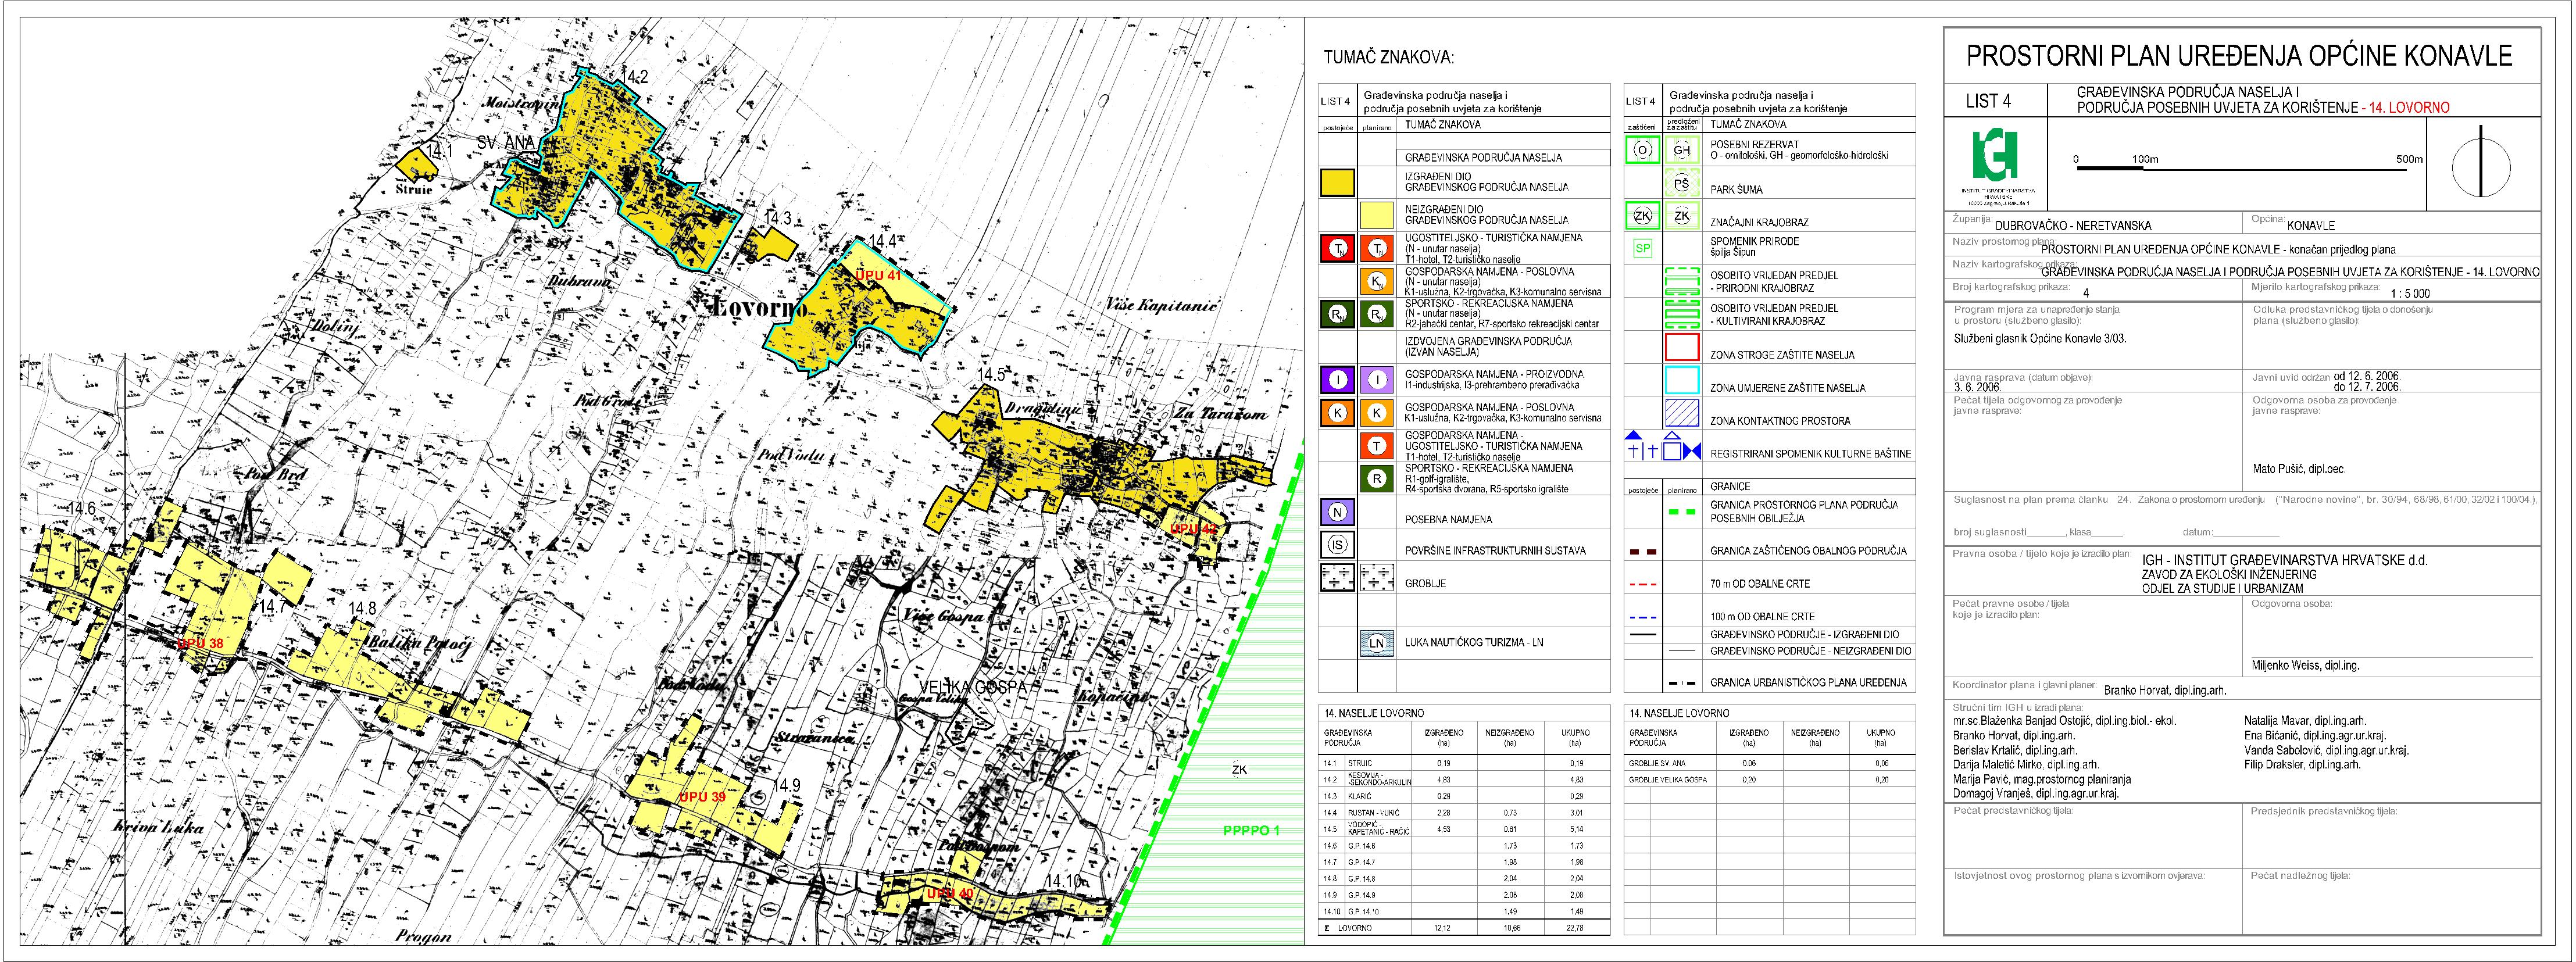The height and width of the screenshot is (962, 2576).
Task: Select the prirodni krajobraz green dashed symbol
Action: click(x=1682, y=281)
